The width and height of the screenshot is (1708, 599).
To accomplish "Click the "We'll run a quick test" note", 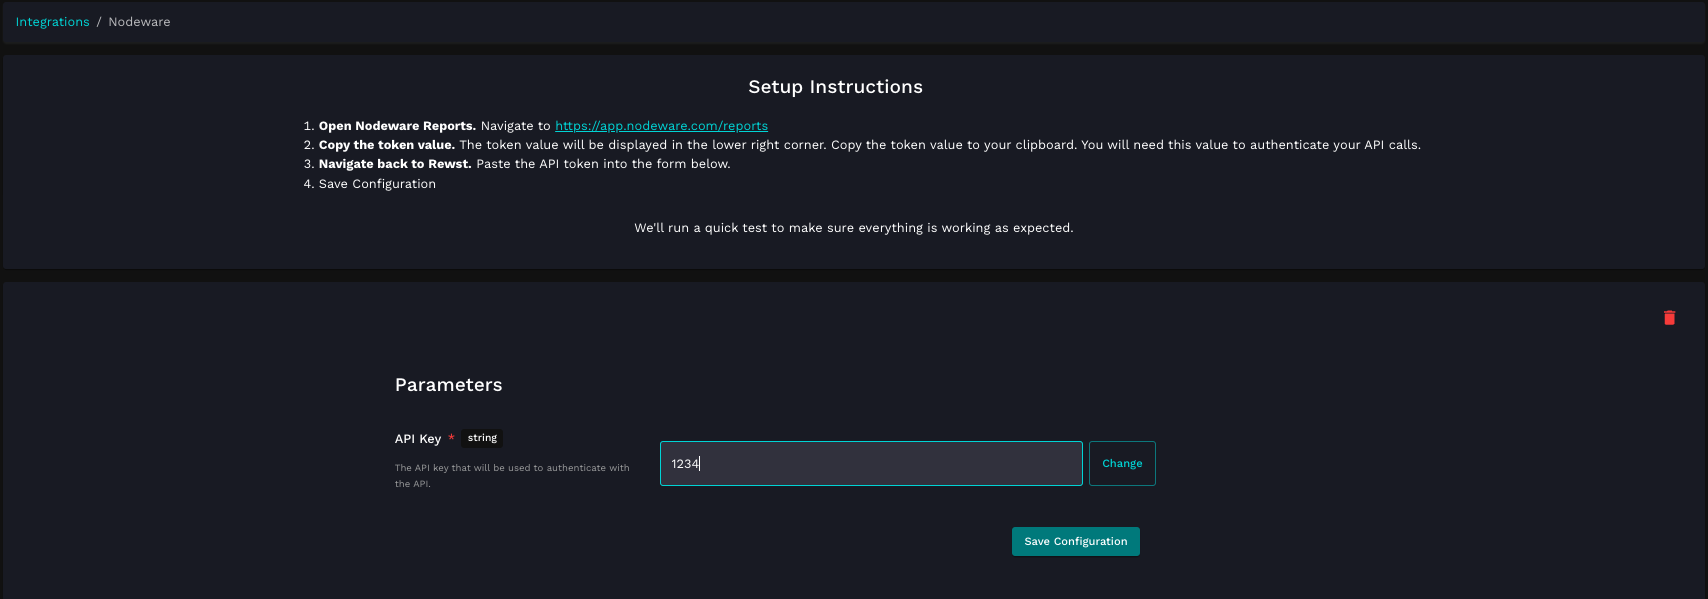I will pyautogui.click(x=853, y=228).
